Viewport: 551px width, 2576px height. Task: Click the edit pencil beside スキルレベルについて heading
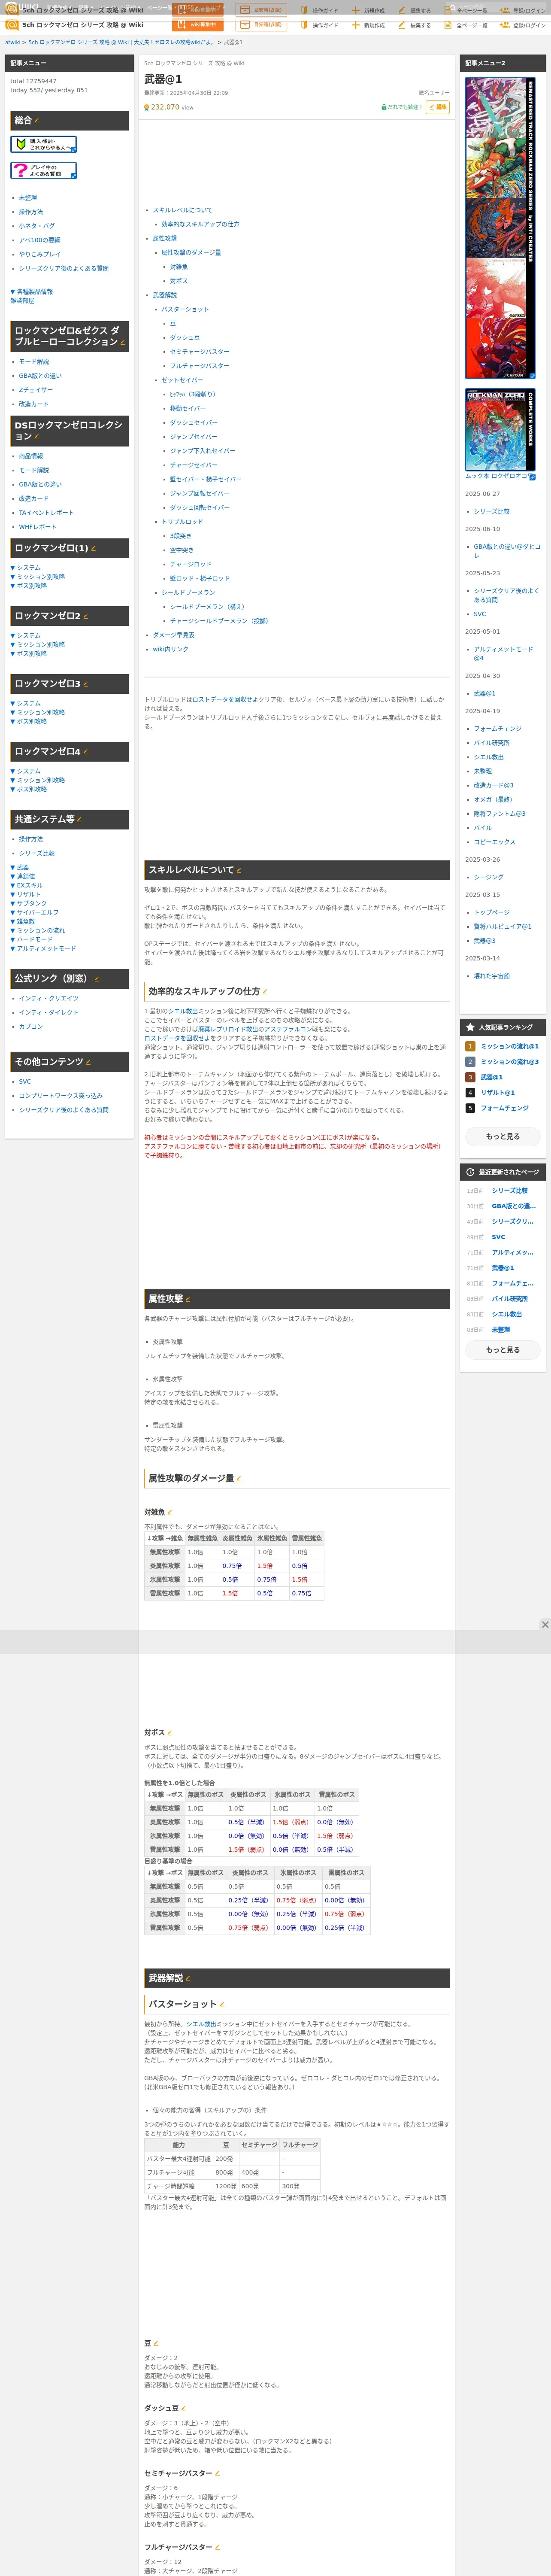coord(239,870)
